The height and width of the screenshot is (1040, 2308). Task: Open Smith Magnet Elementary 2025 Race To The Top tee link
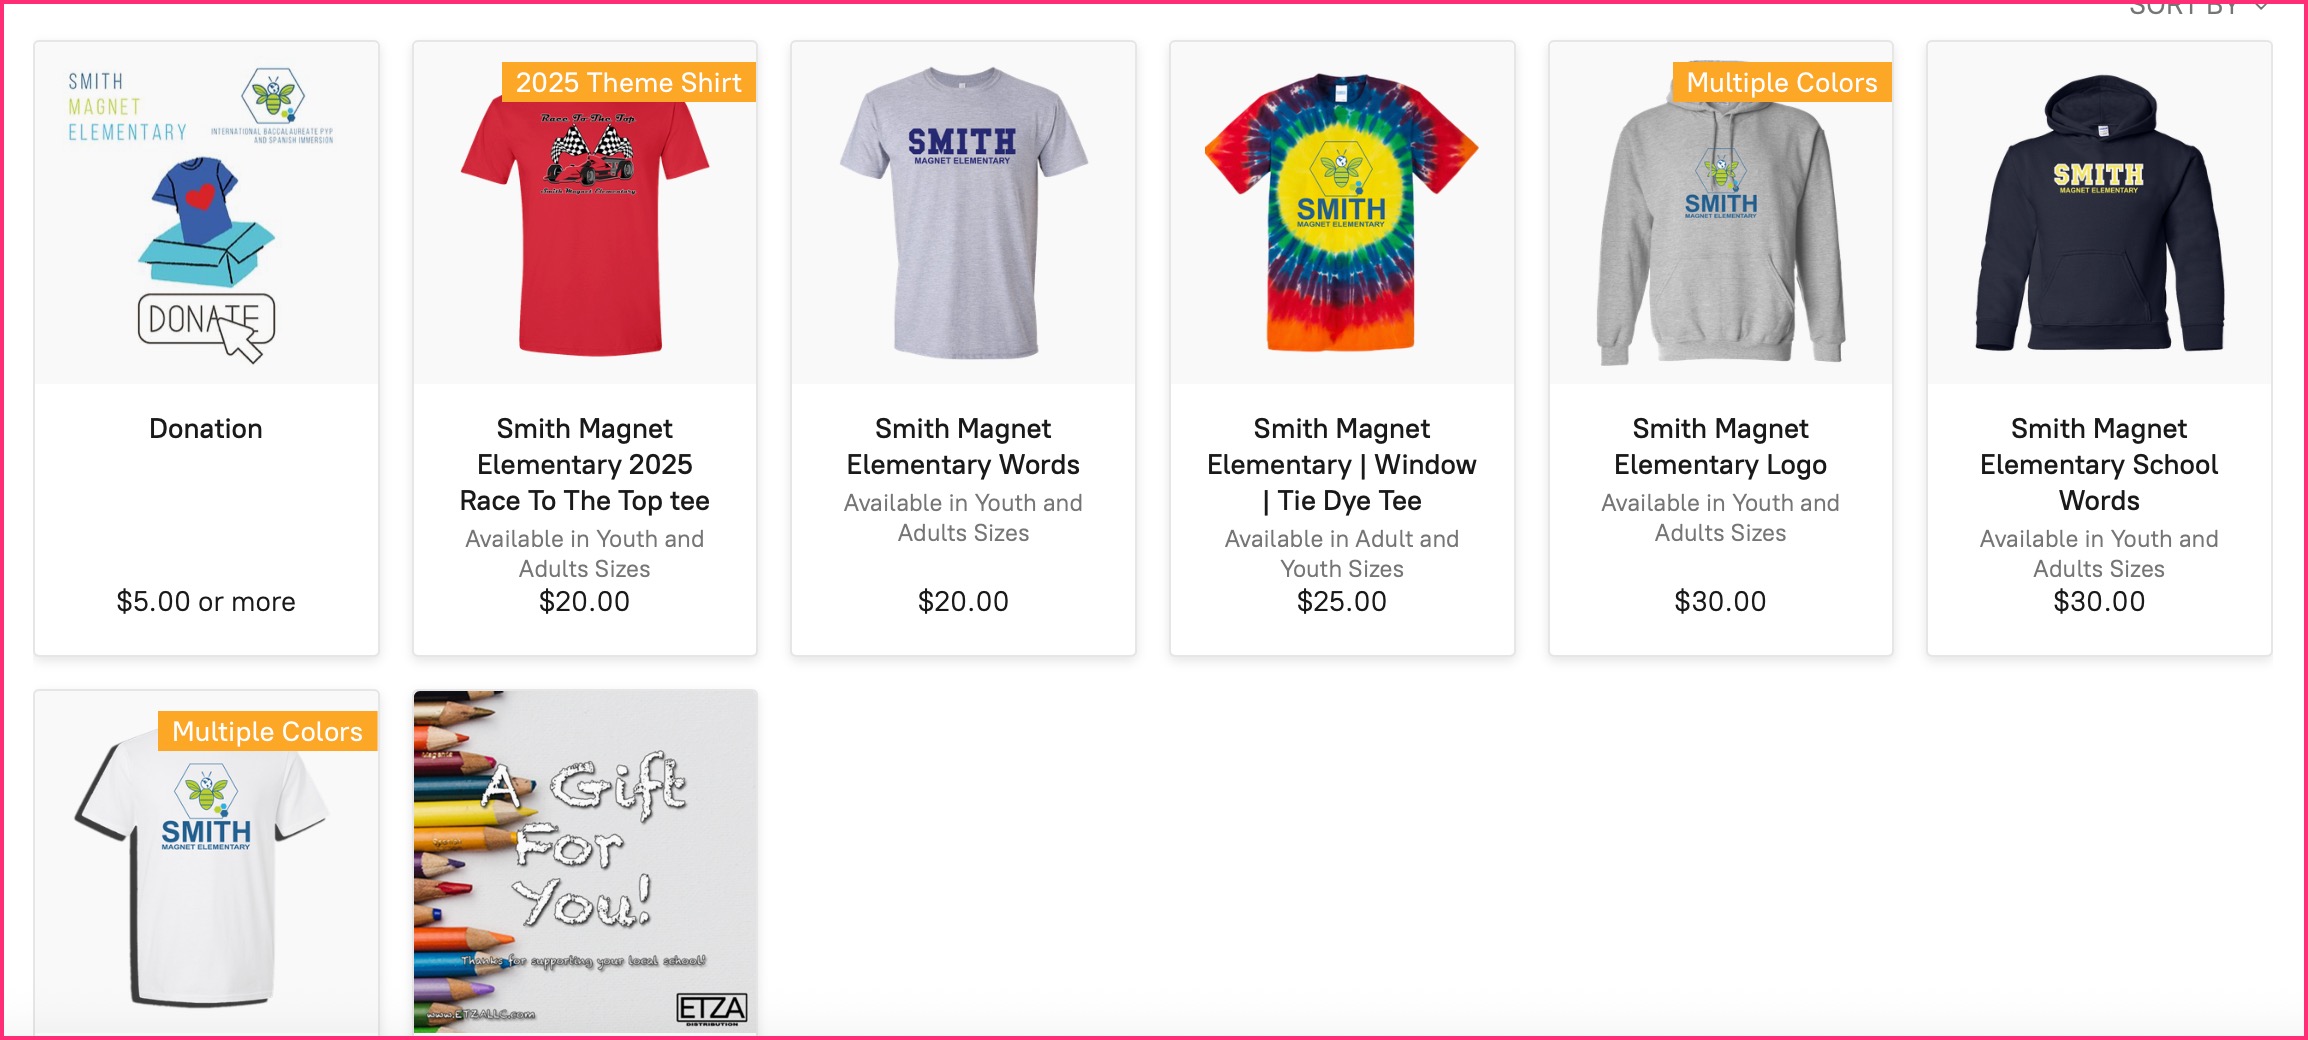585,465
